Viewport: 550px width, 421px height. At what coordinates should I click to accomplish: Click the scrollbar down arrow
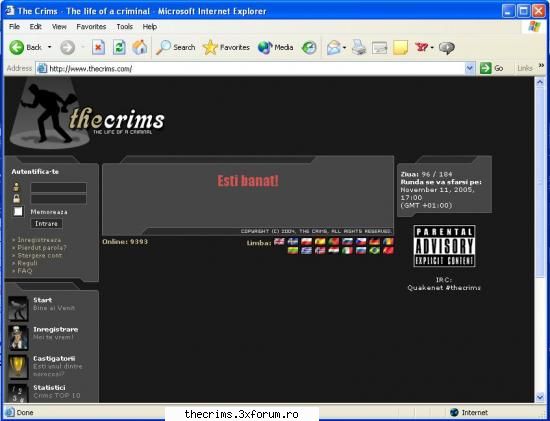[x=539, y=397]
